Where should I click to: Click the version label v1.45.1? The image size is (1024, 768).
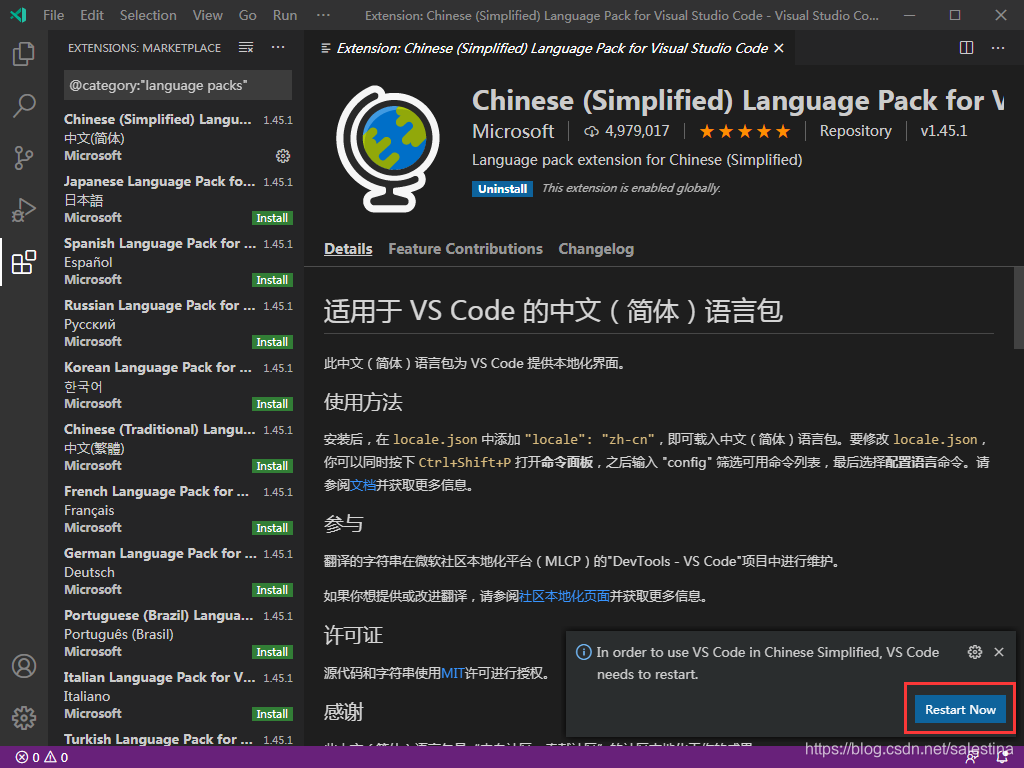(944, 131)
